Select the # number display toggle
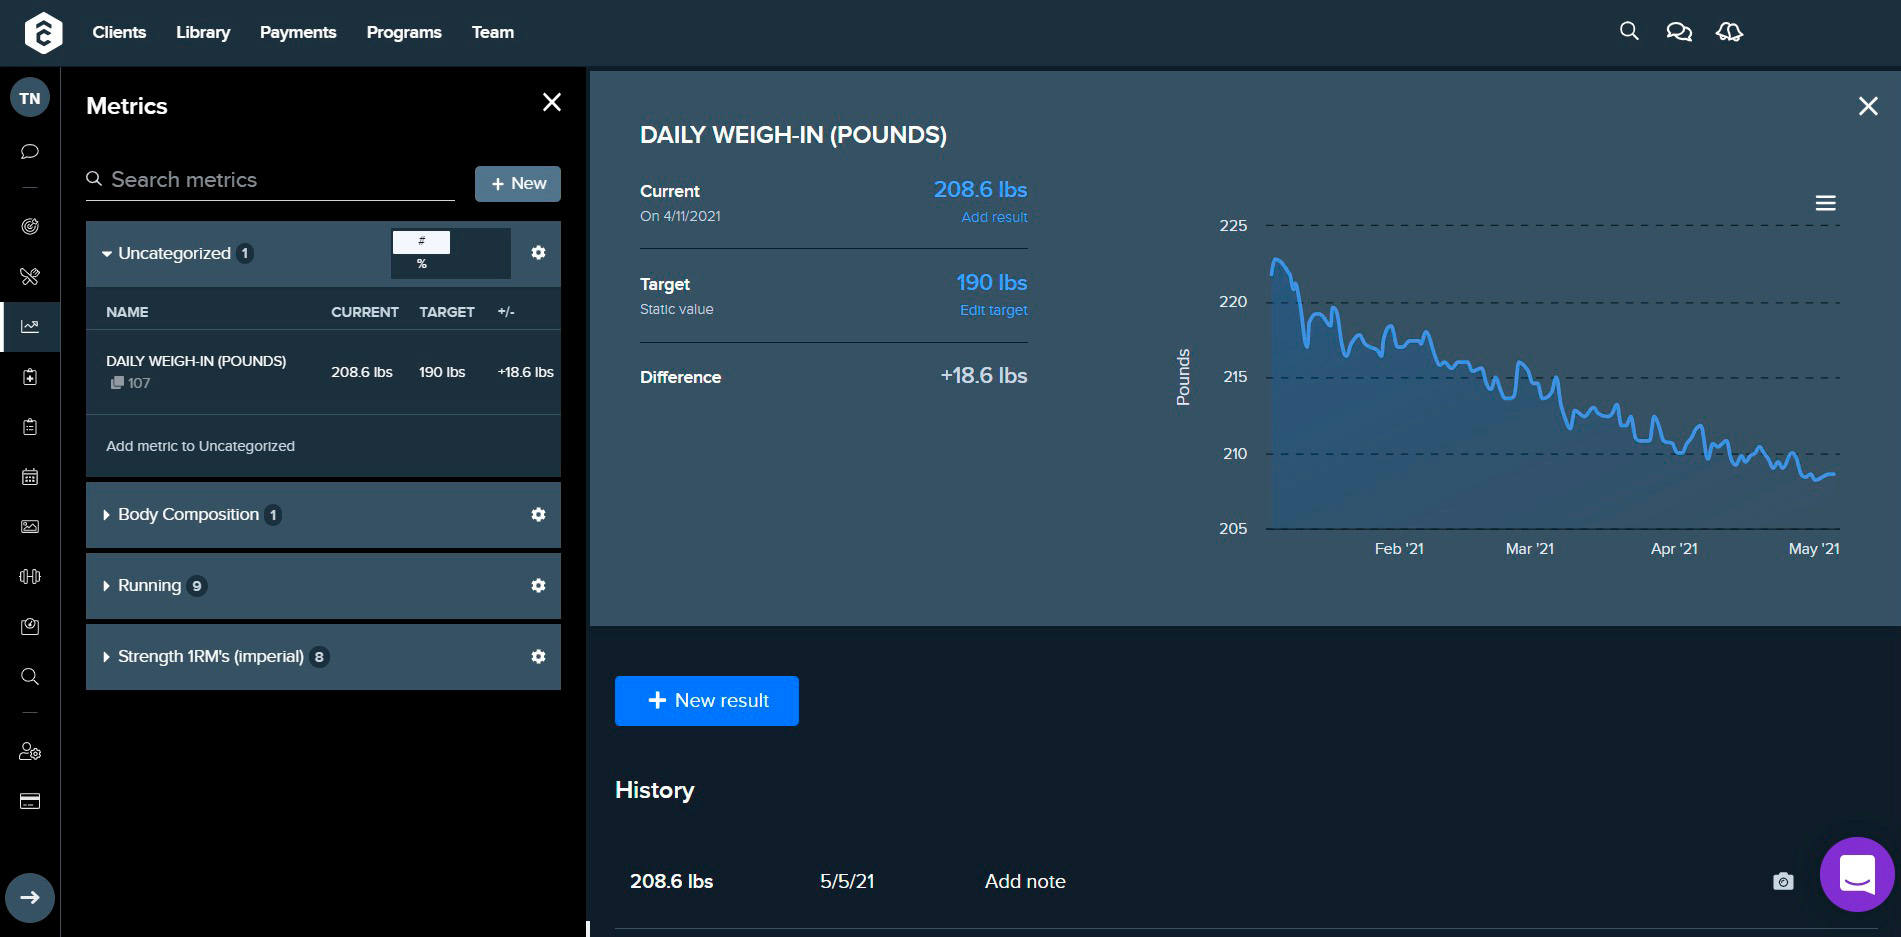This screenshot has width=1901, height=937. pos(422,241)
